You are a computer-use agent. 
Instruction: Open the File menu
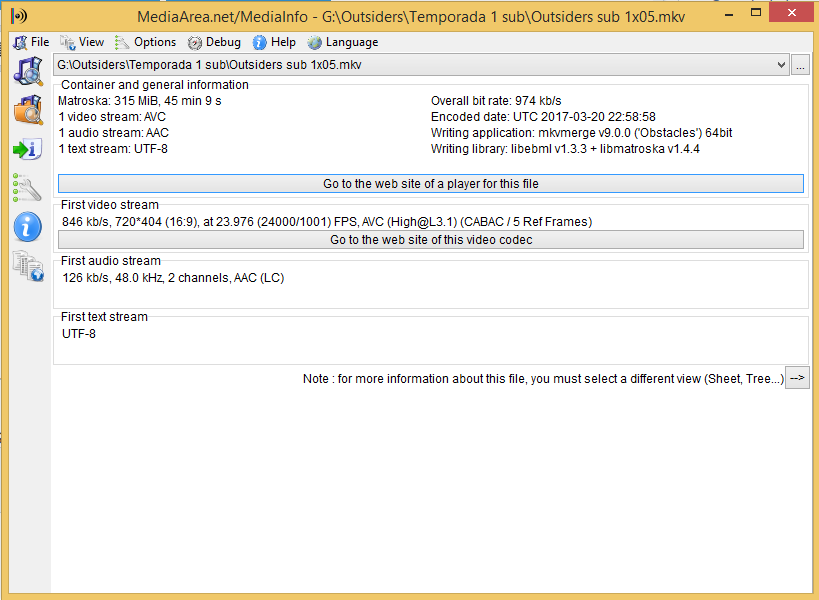(x=31, y=42)
